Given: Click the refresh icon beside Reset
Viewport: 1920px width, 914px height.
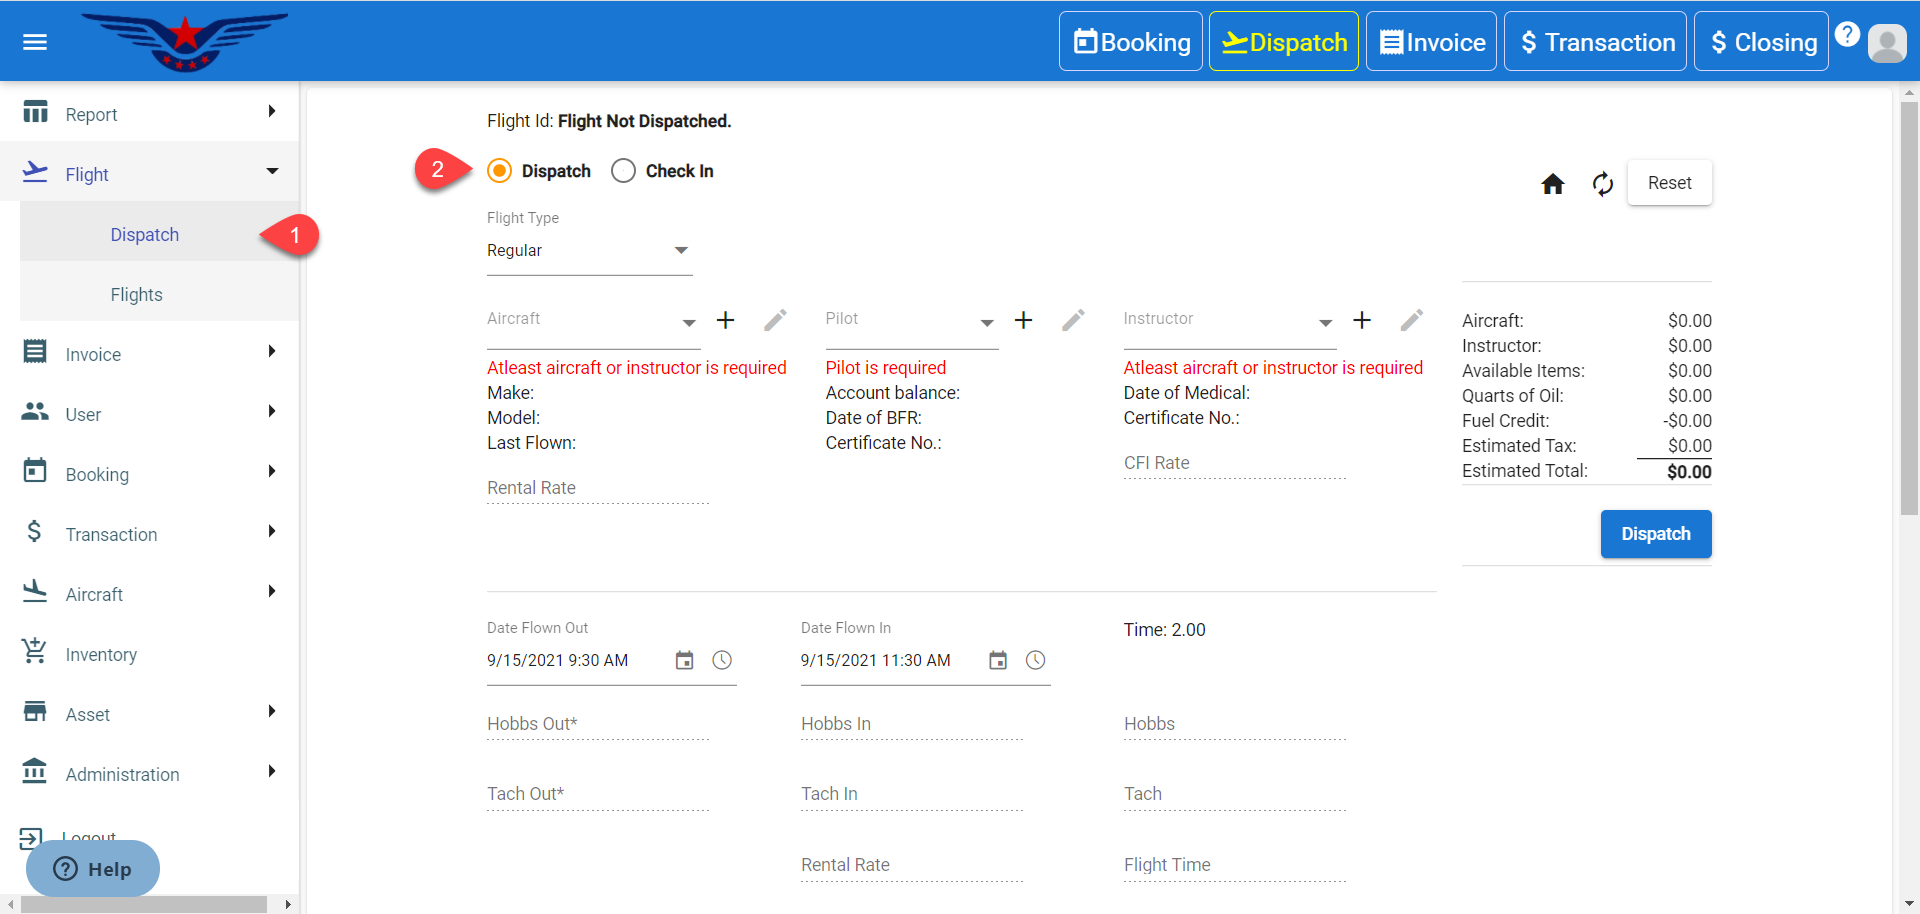Looking at the screenshot, I should [1602, 184].
